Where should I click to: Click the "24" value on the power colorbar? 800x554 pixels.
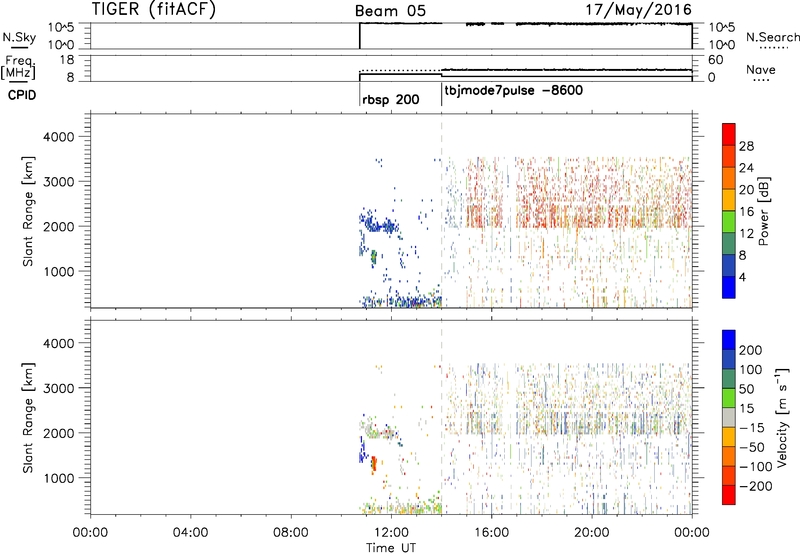(746, 168)
